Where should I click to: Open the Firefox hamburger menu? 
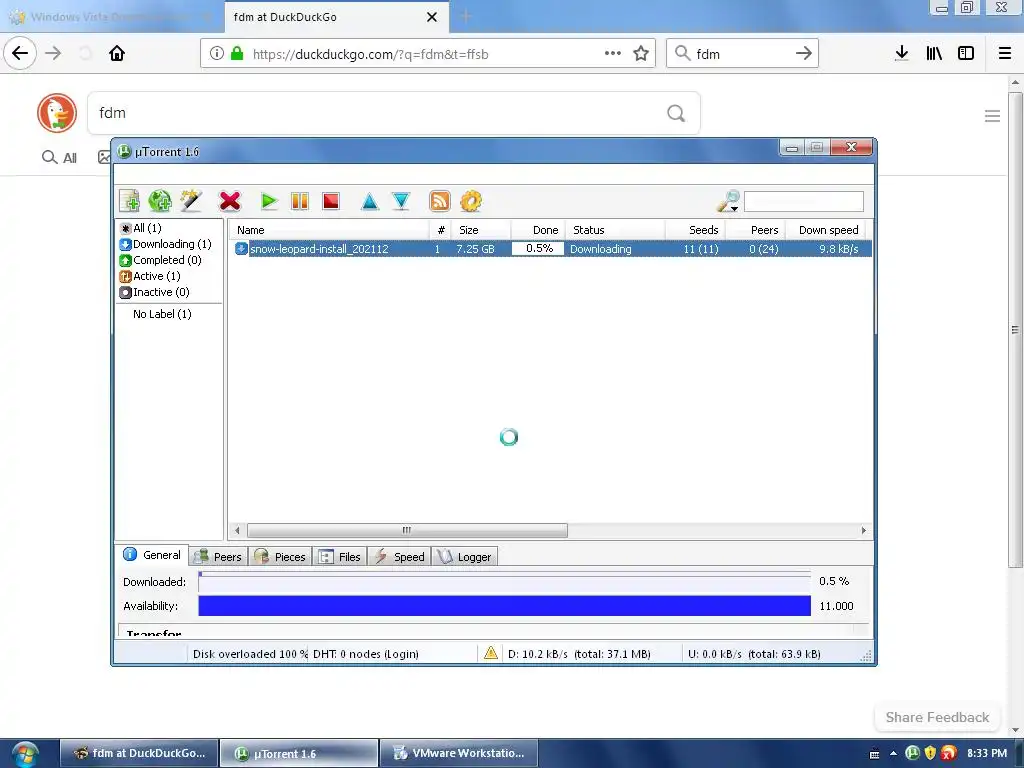1005,54
